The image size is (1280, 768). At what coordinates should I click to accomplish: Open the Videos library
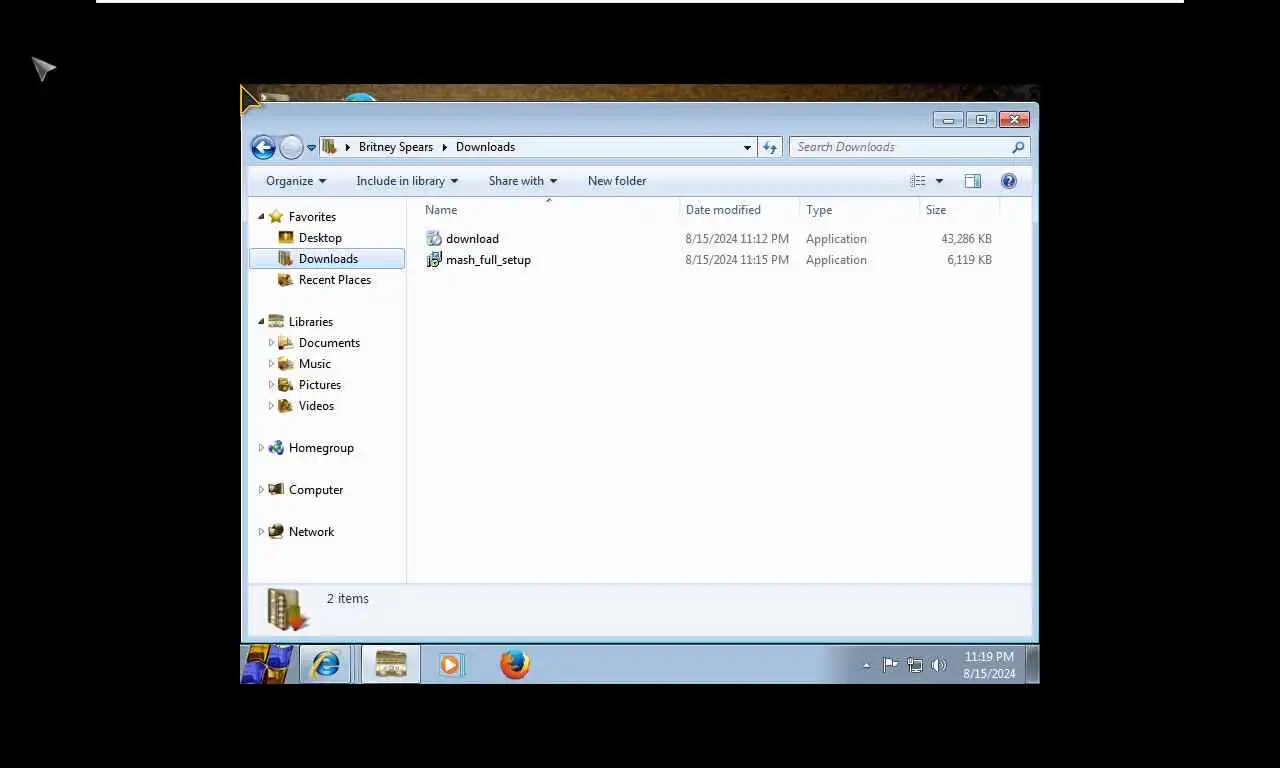tap(316, 406)
